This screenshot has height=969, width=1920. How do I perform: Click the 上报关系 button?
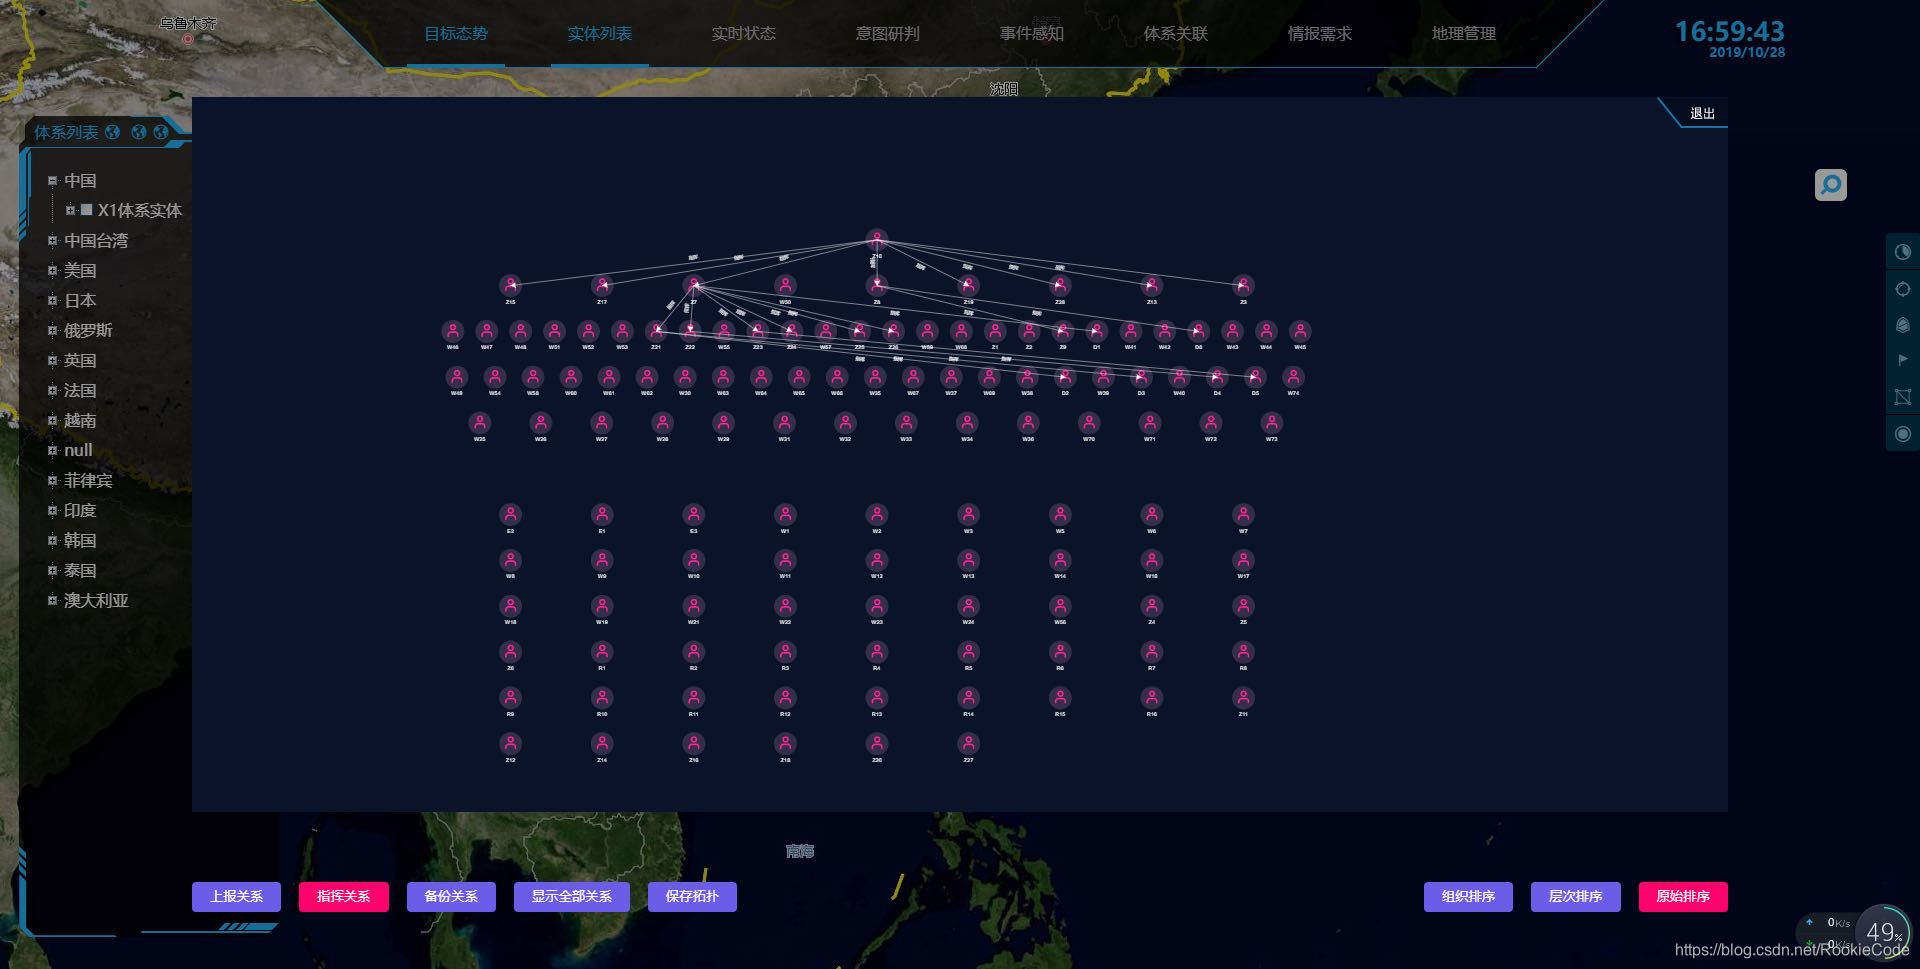[236, 896]
